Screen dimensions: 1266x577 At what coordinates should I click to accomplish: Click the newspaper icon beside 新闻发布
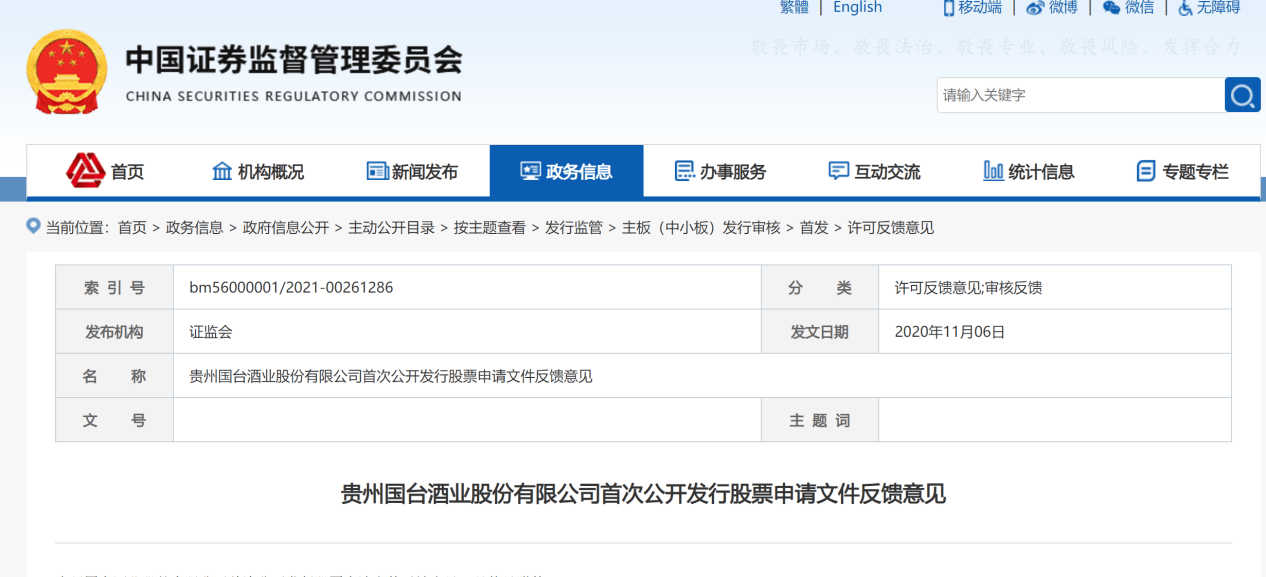coord(377,171)
